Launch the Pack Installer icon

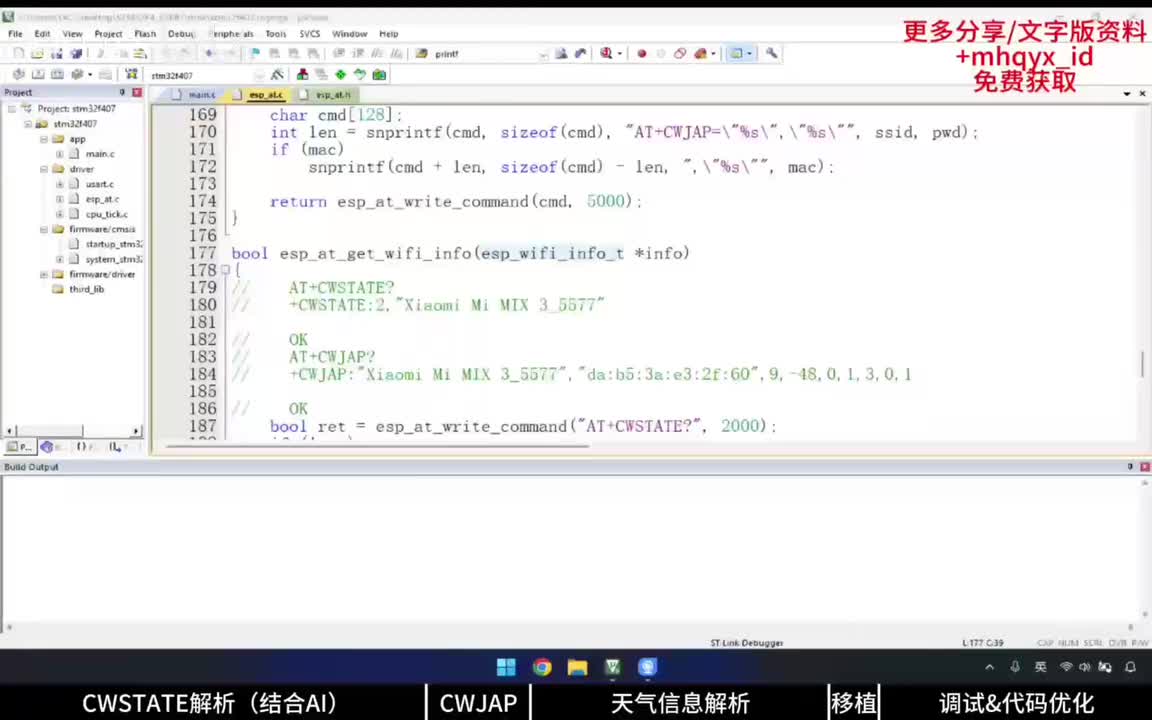[x=379, y=75]
